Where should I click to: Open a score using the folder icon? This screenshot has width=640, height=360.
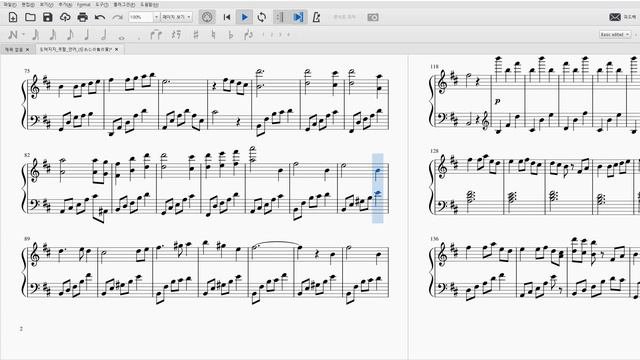(x=30, y=17)
